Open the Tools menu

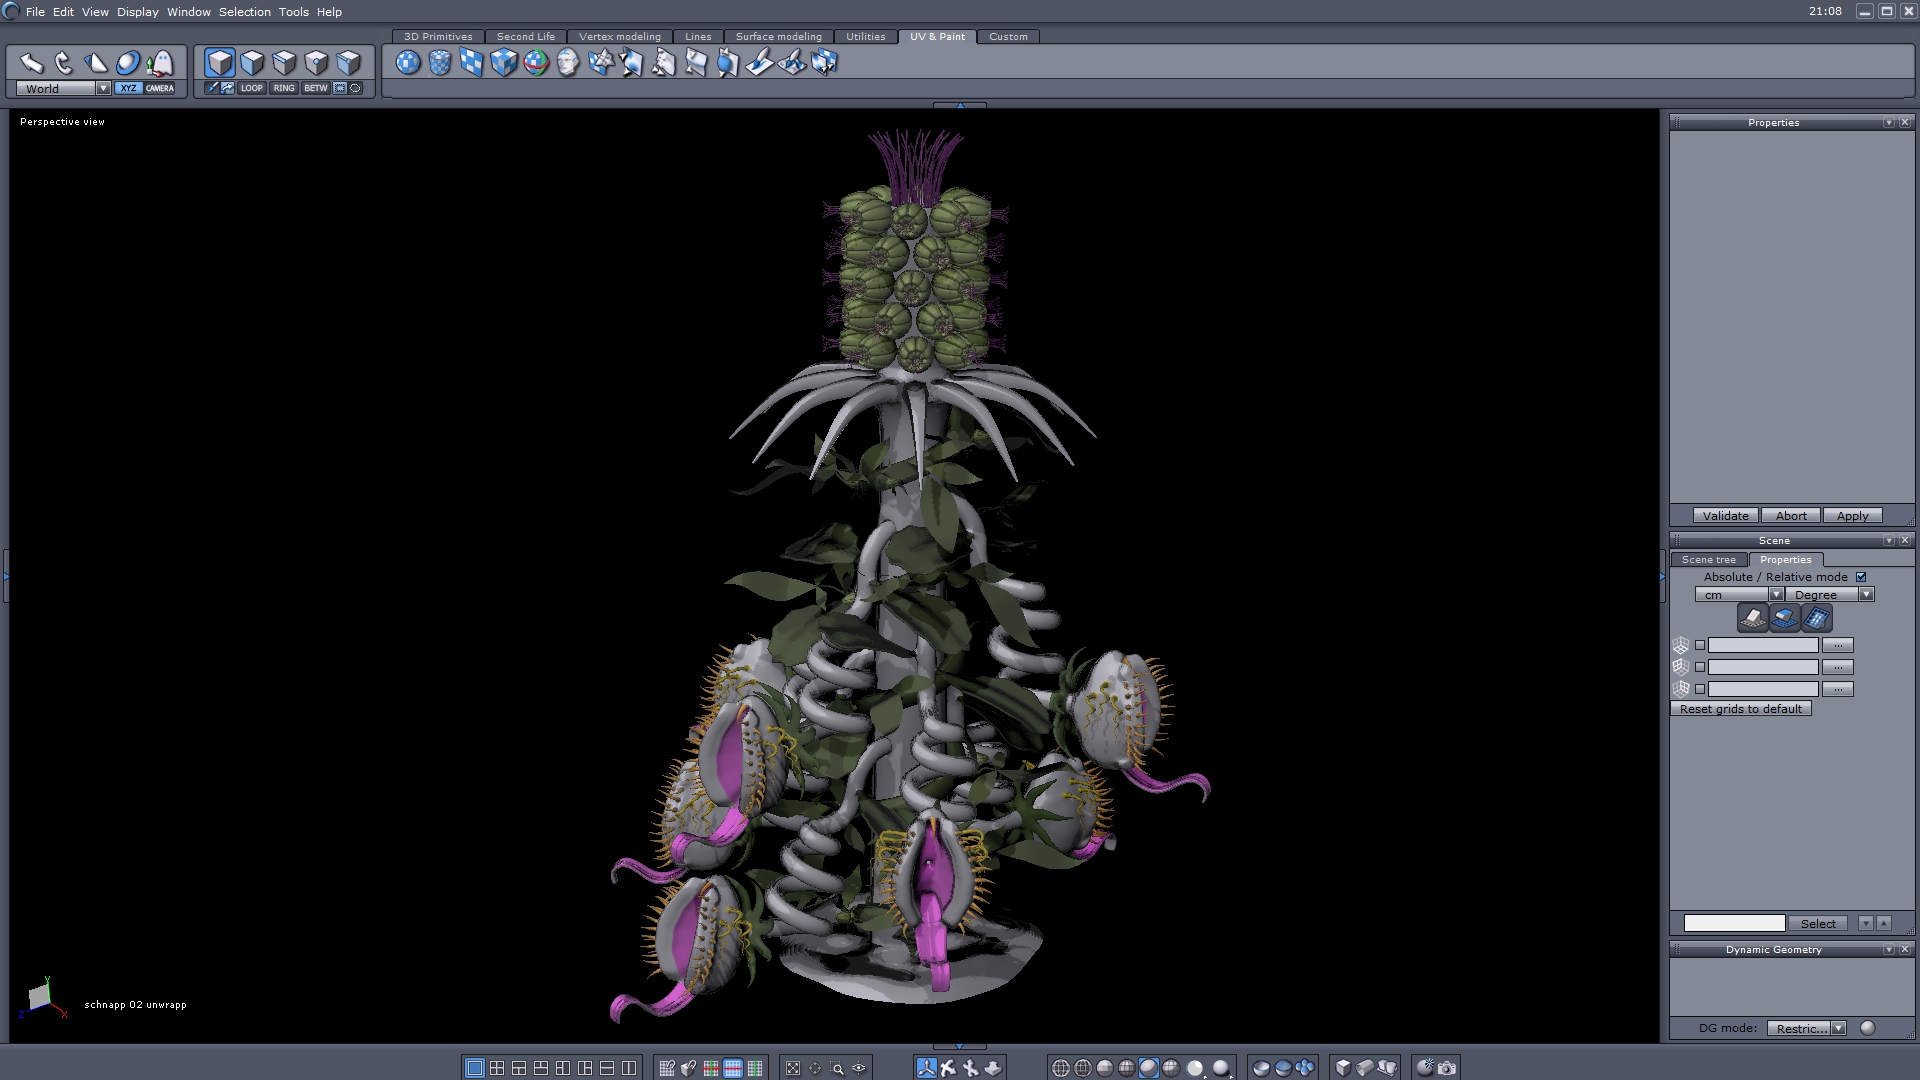click(x=293, y=12)
